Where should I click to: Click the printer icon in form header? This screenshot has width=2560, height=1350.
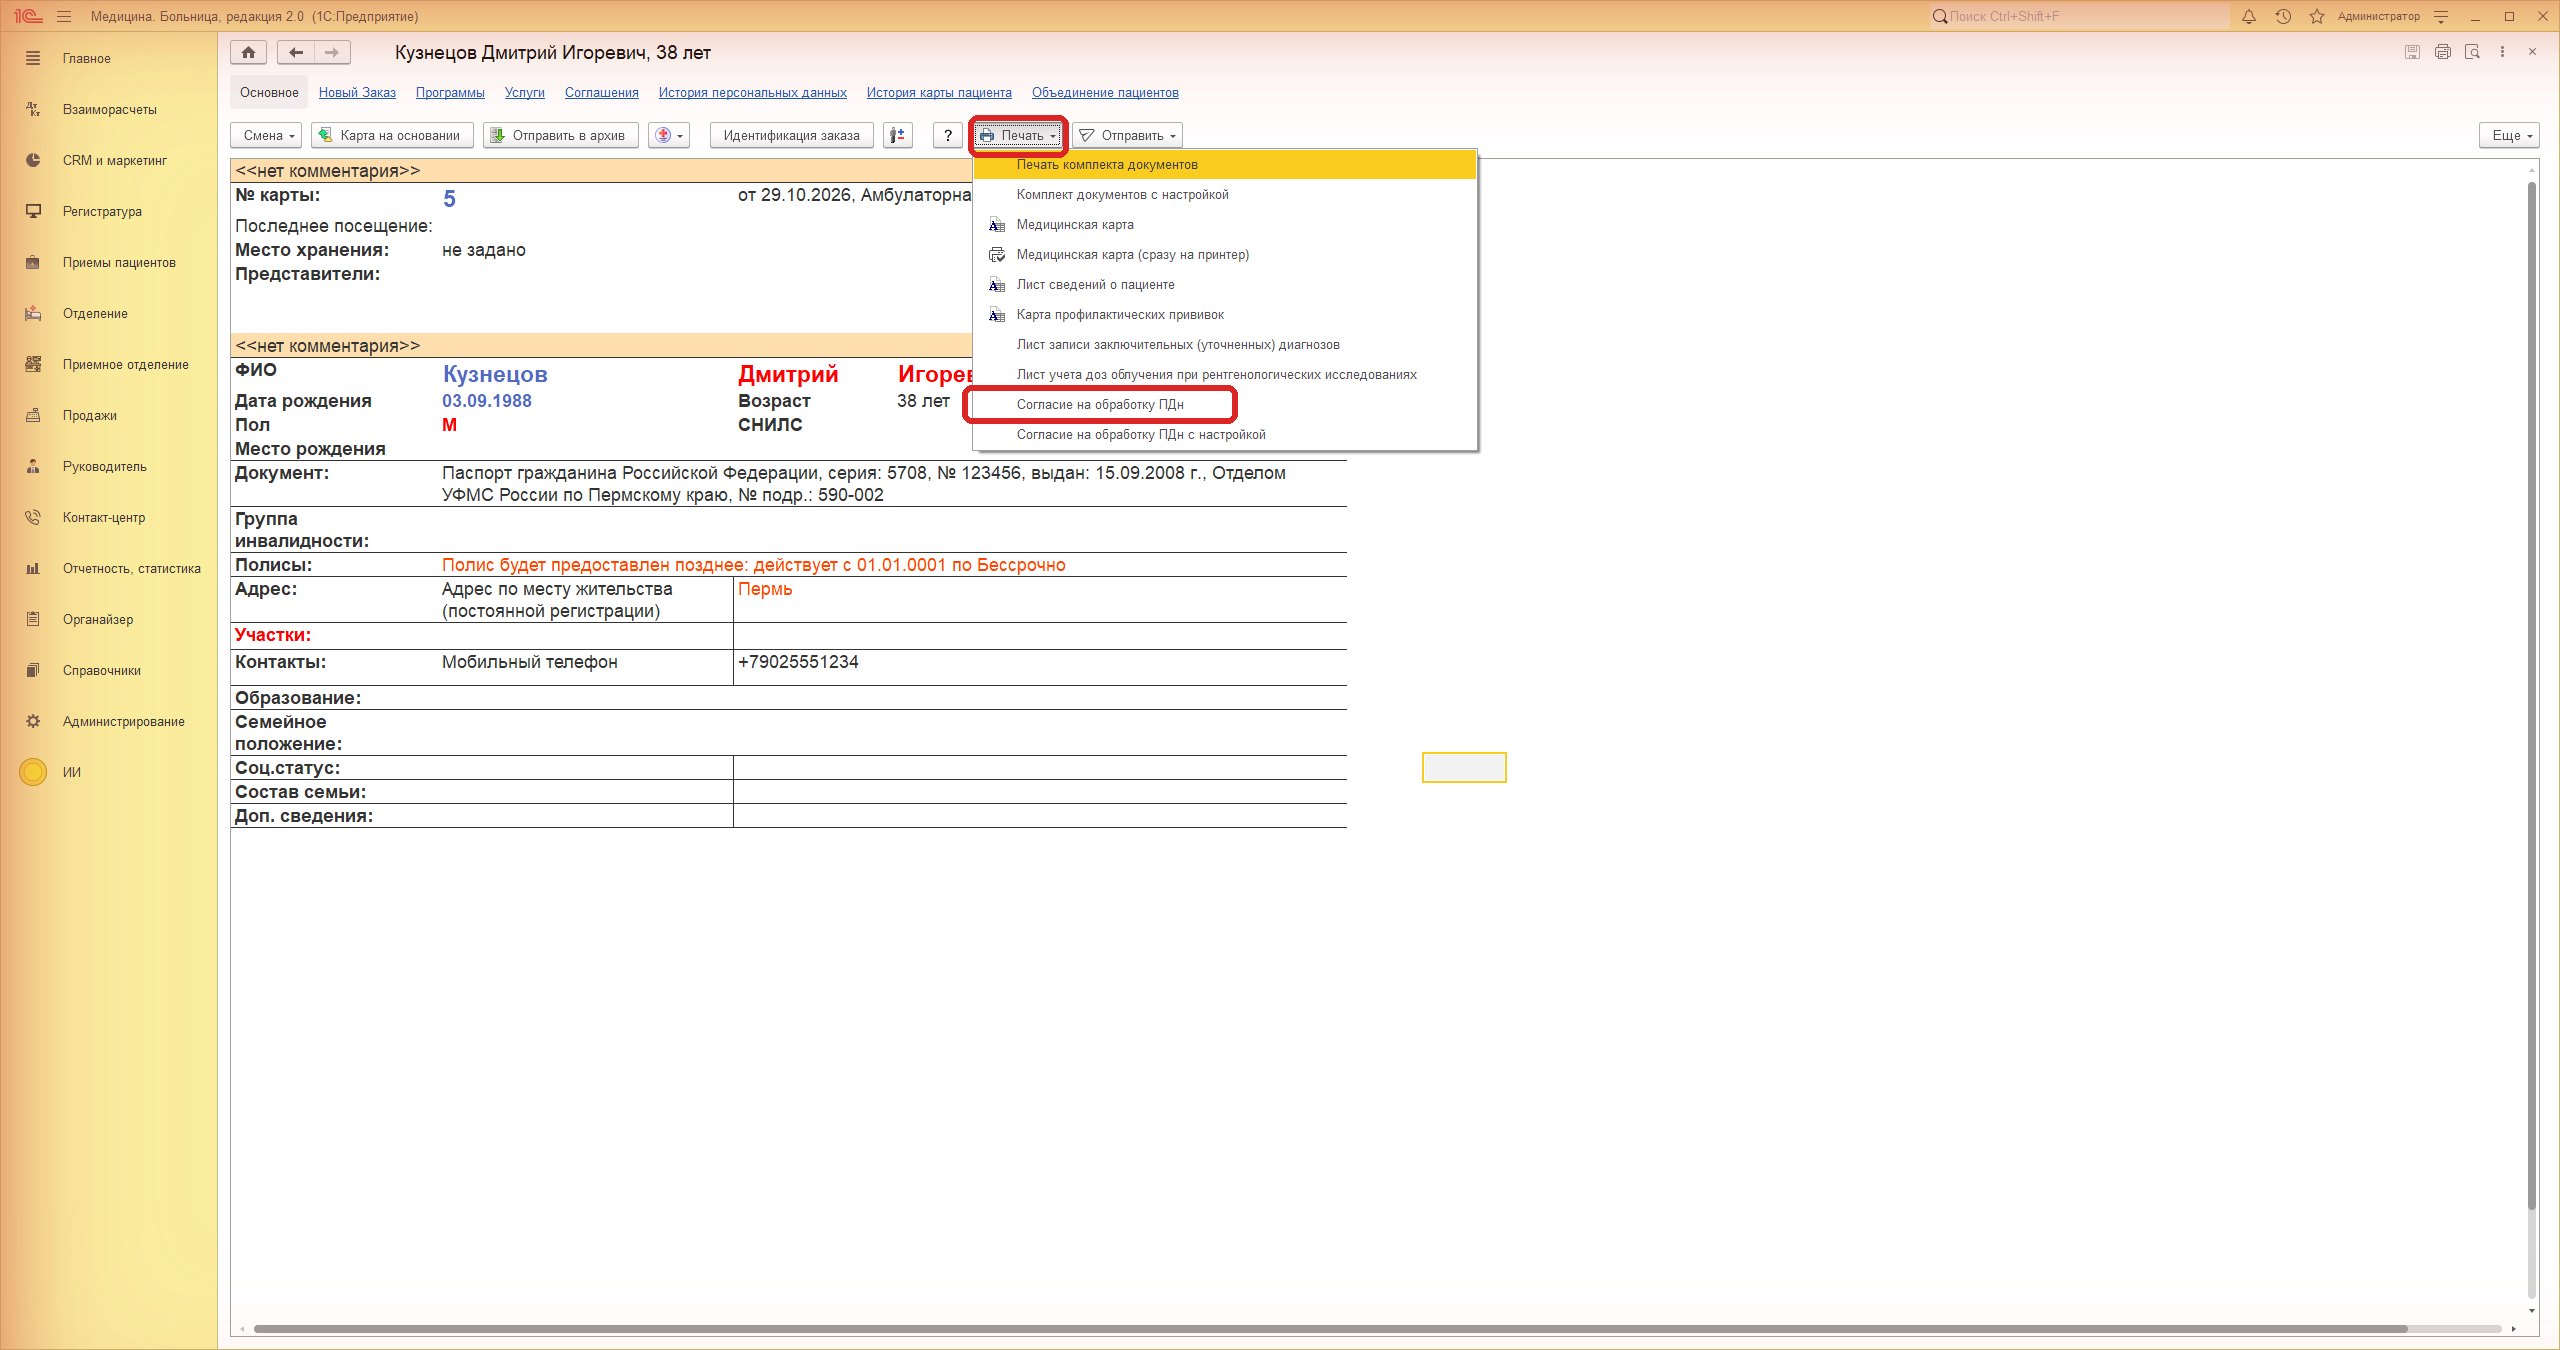click(2443, 52)
